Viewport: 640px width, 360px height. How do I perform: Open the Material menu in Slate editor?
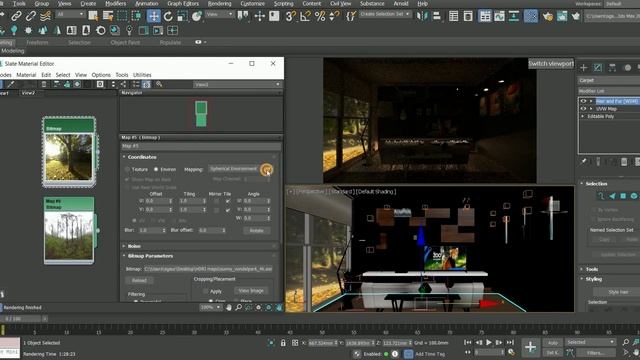(x=26, y=75)
